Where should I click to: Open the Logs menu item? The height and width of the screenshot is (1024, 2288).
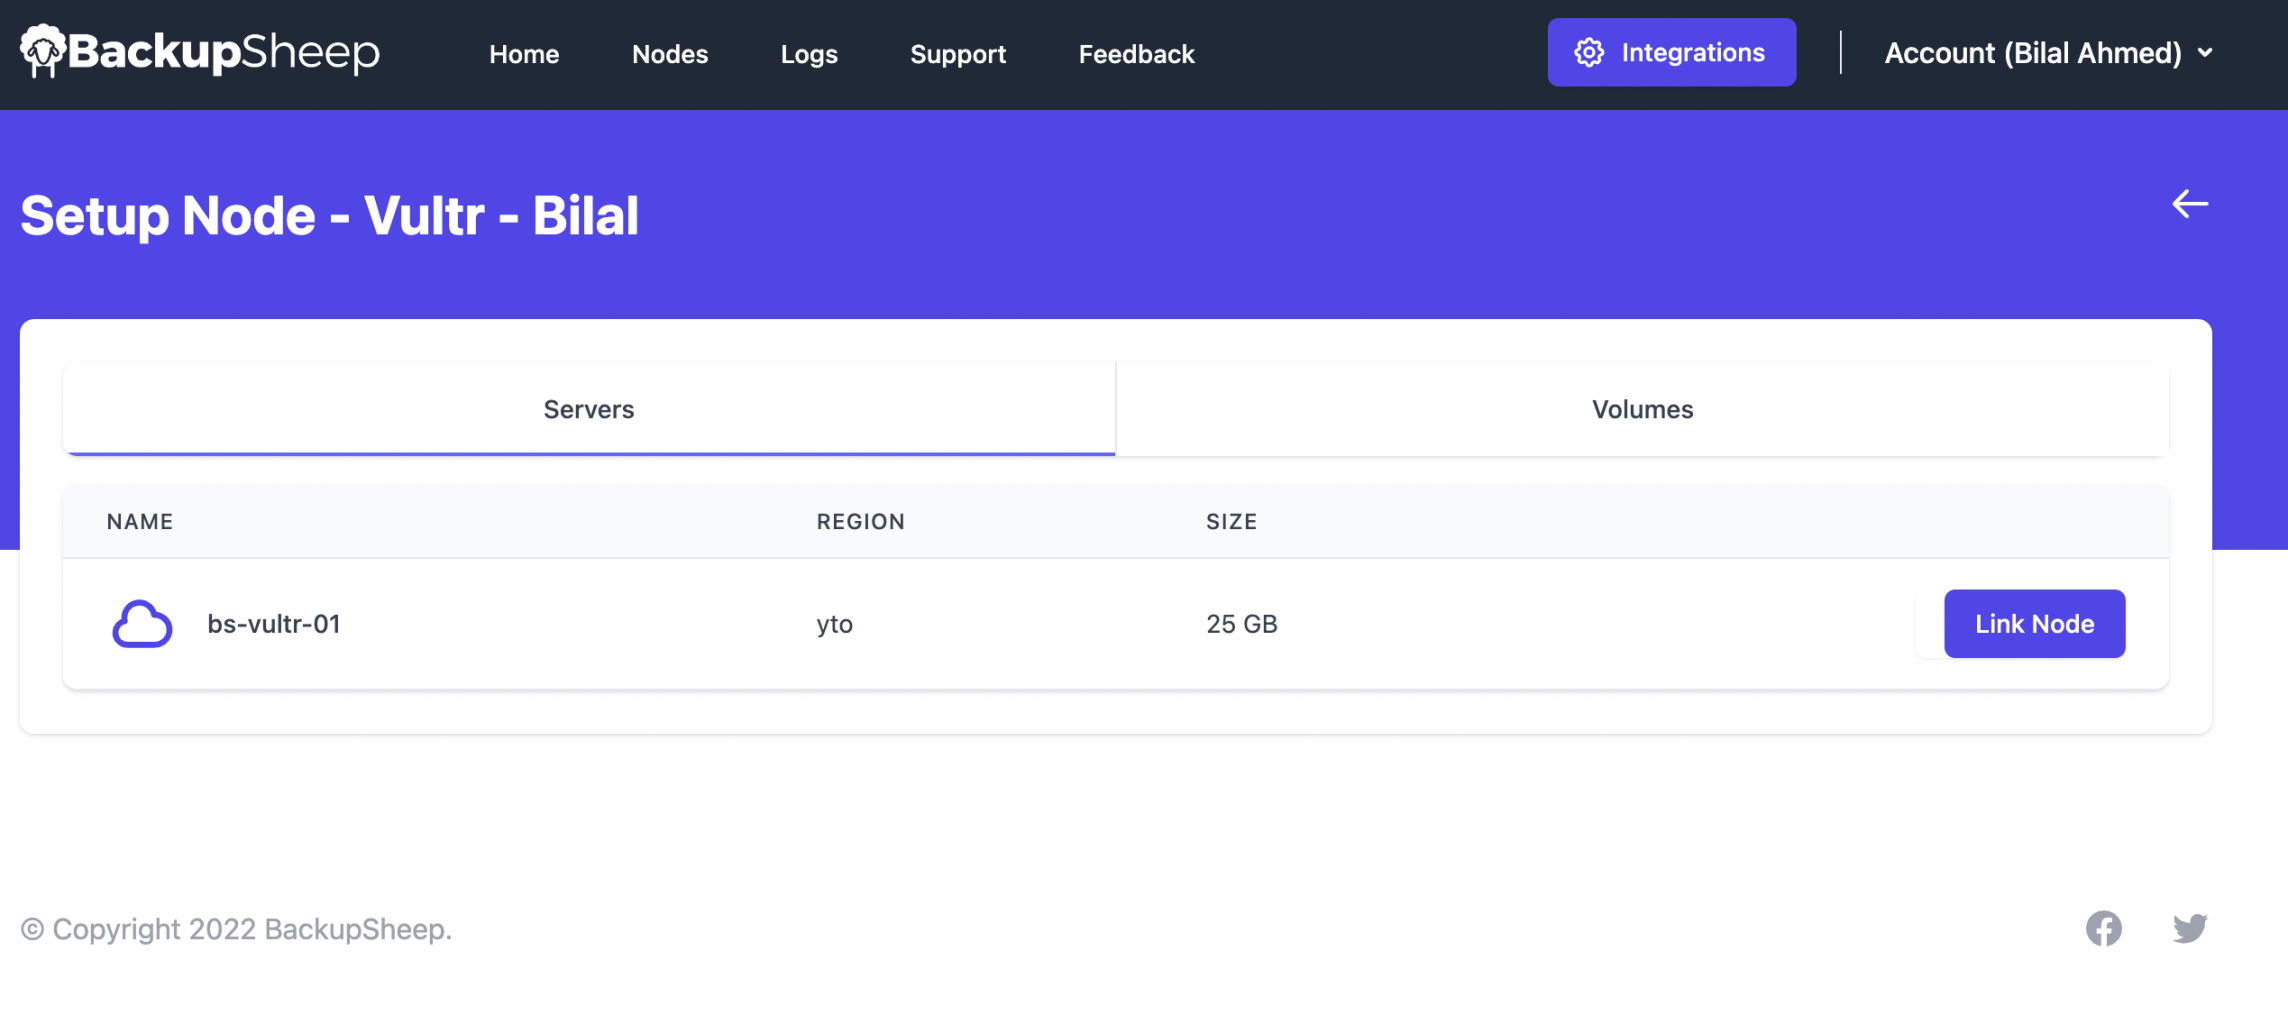pos(809,54)
